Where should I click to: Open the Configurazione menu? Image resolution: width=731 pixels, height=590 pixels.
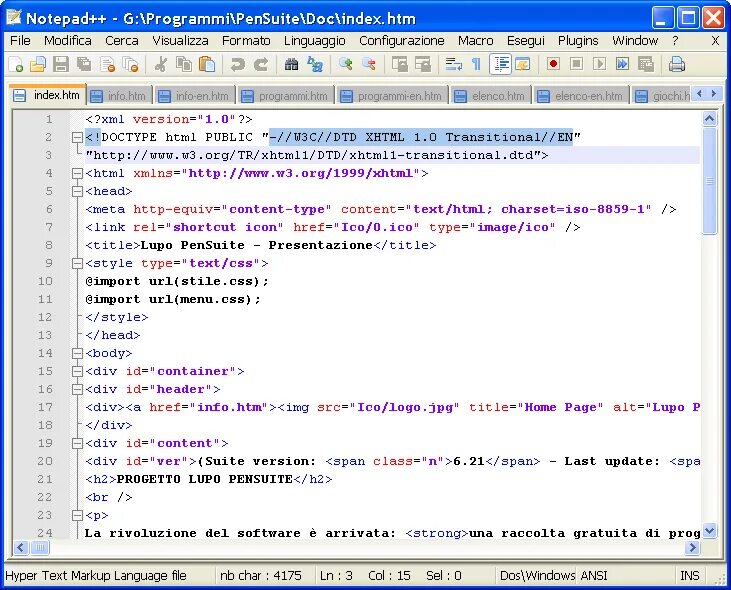pyautogui.click(x=402, y=41)
